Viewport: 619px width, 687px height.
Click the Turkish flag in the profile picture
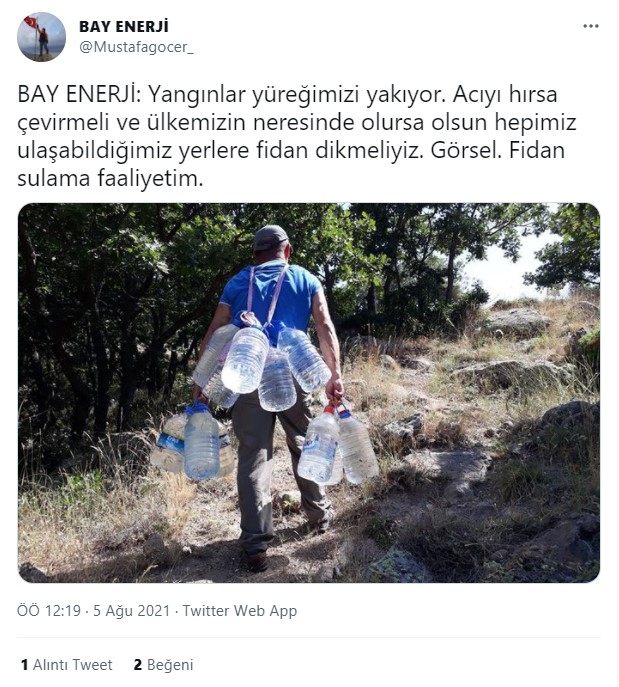[32, 21]
